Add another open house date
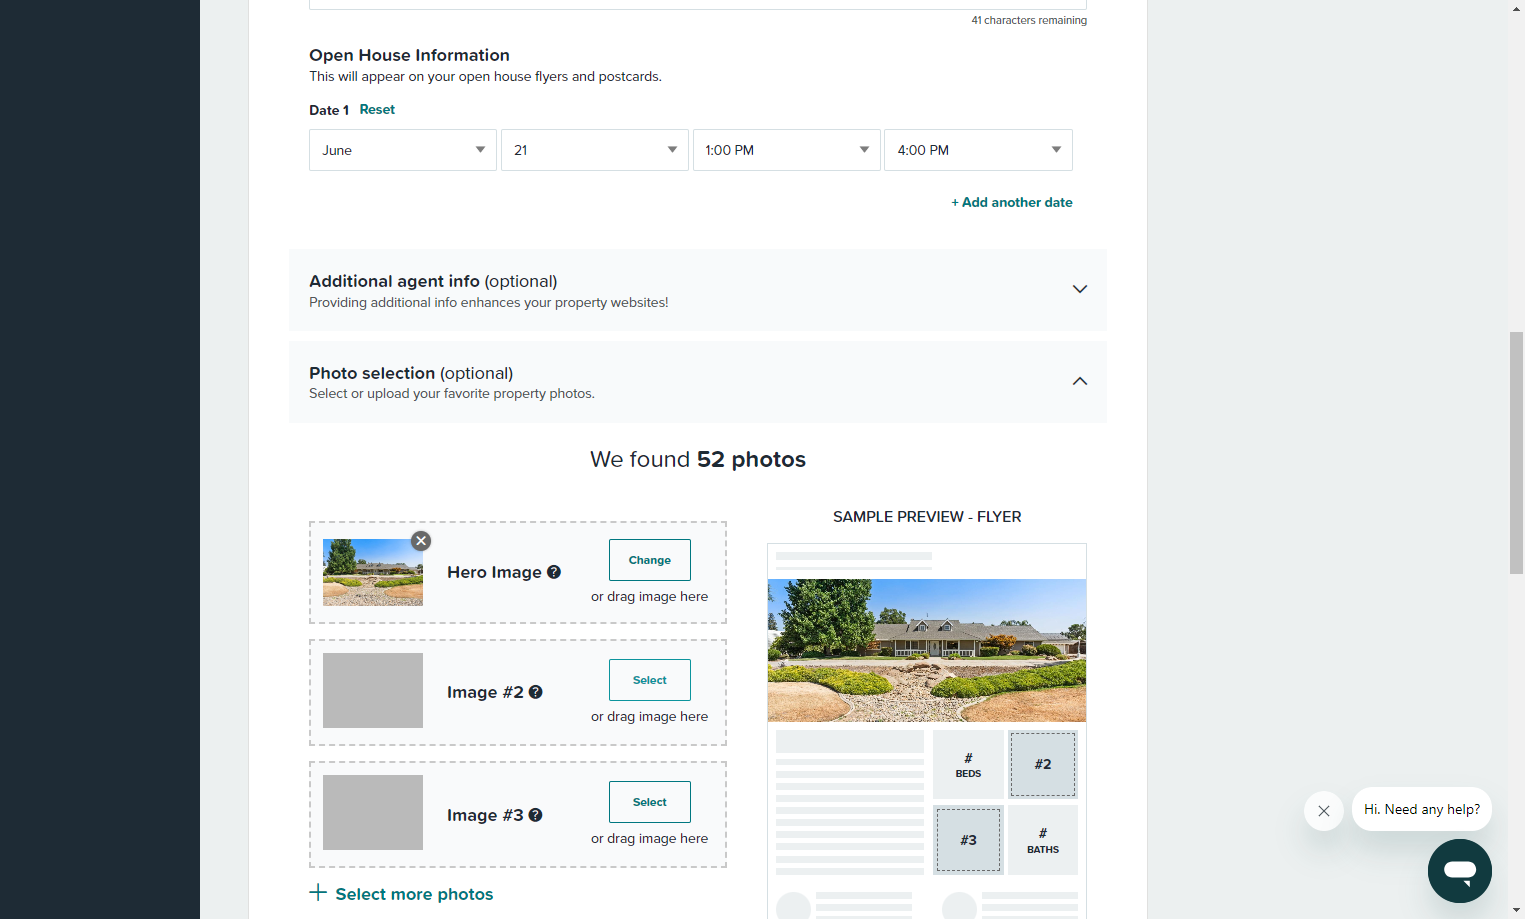 1012,202
